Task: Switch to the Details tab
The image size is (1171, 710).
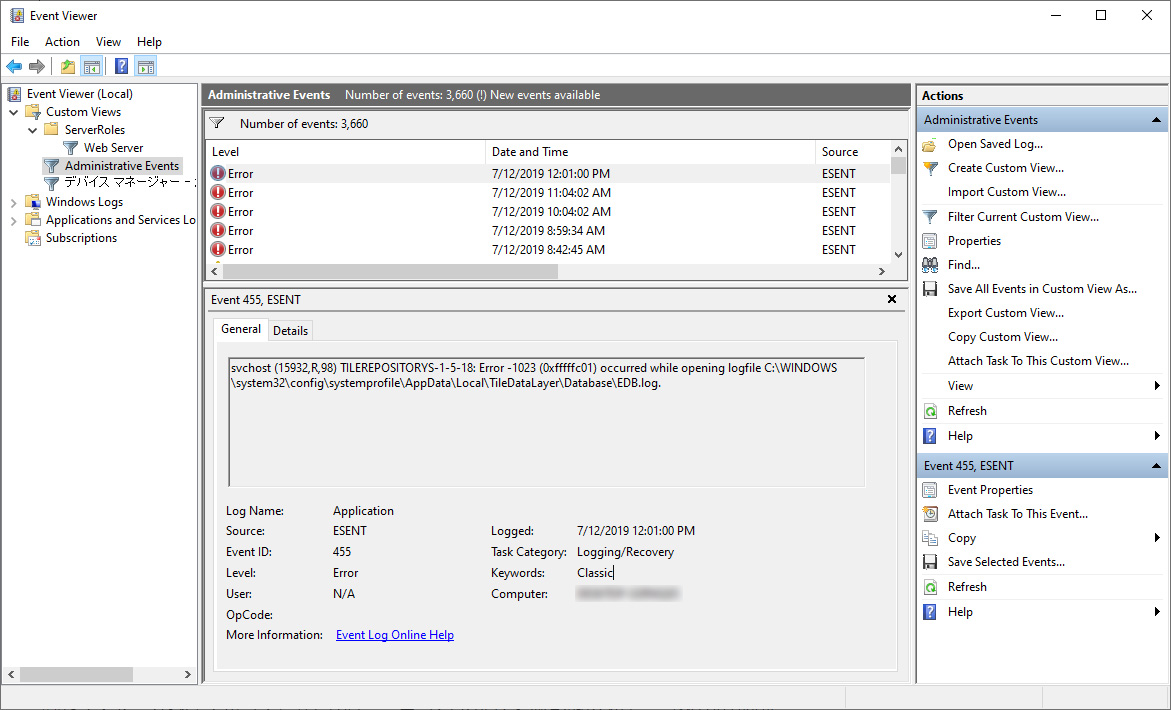Action: [x=290, y=330]
